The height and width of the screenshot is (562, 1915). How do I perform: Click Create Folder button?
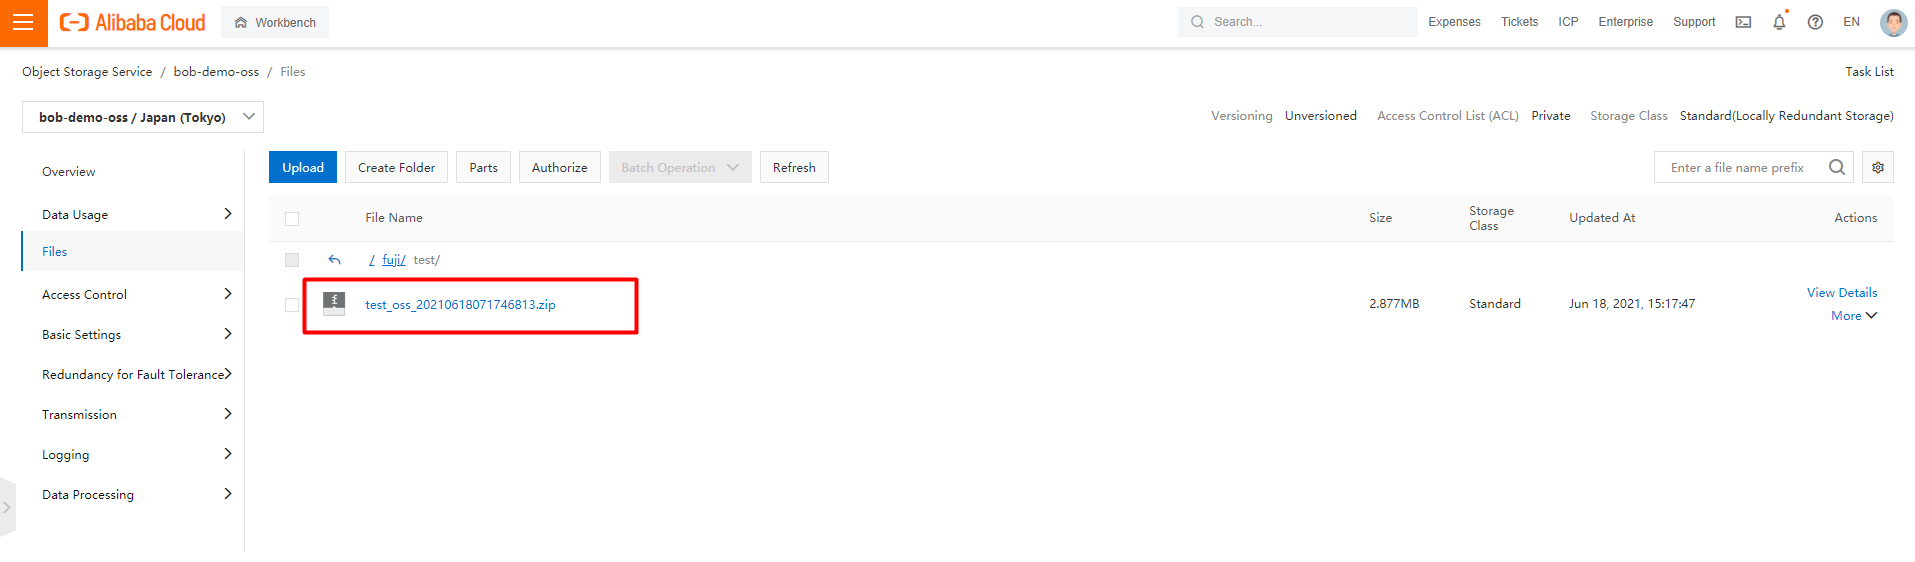[x=397, y=167]
